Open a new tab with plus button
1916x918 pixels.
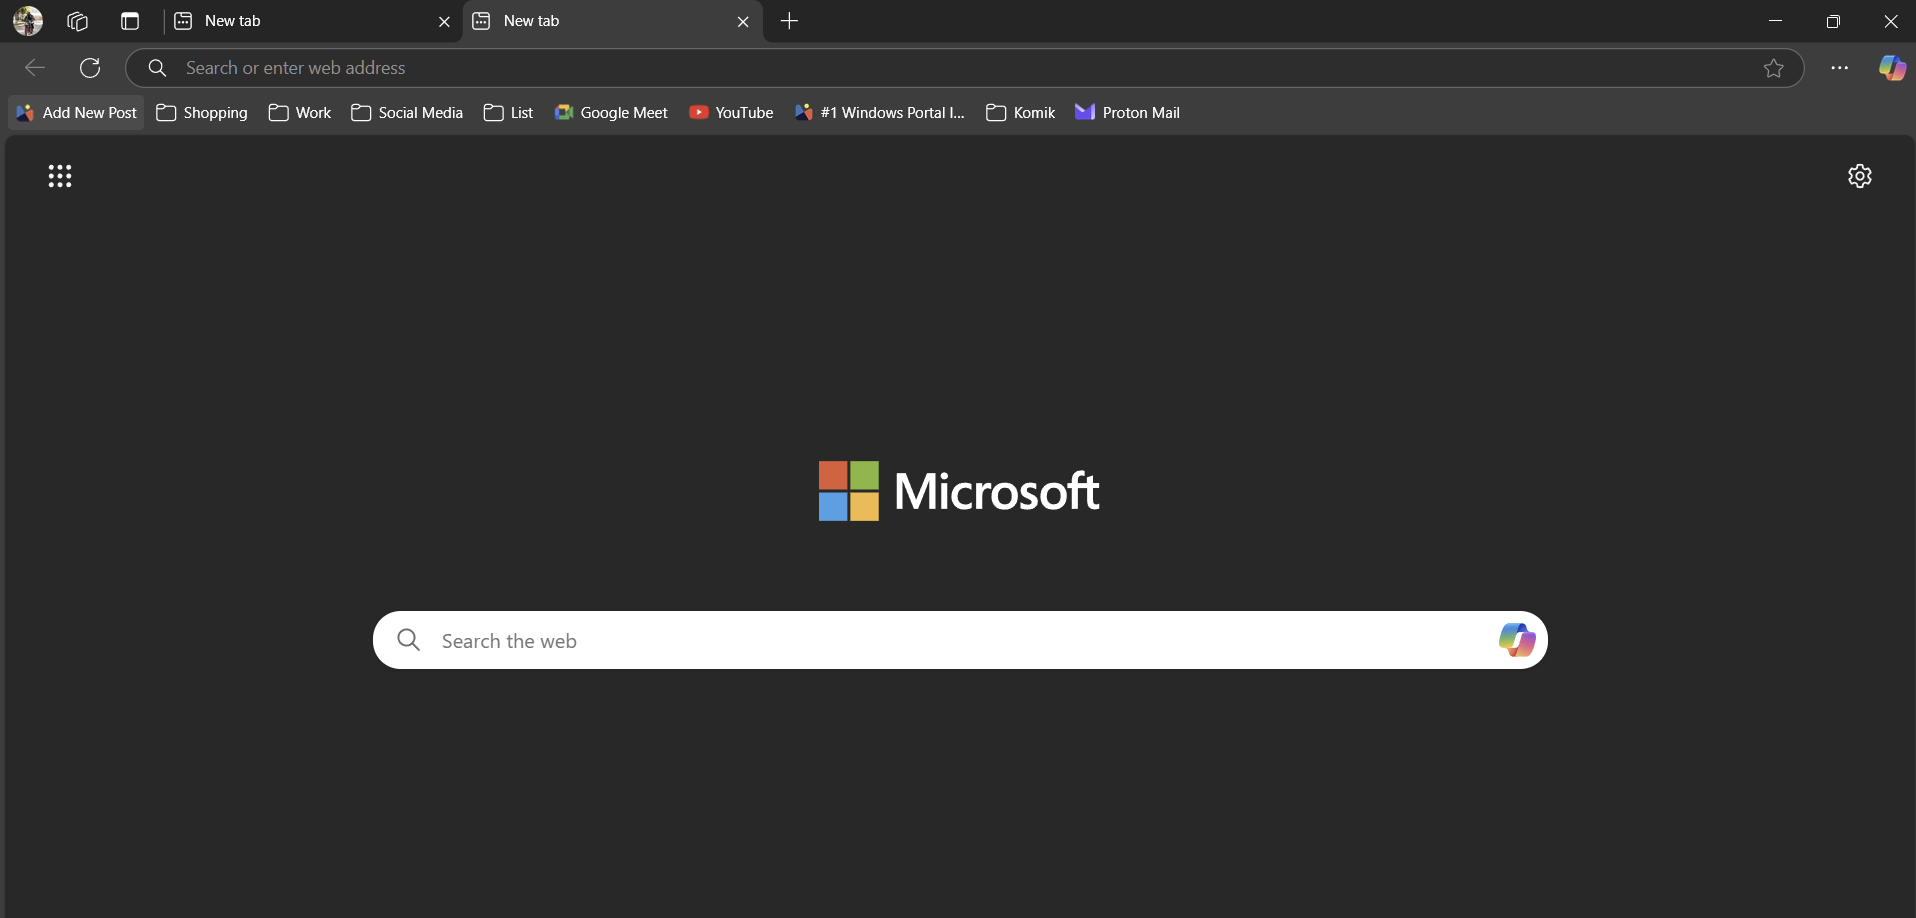point(789,21)
